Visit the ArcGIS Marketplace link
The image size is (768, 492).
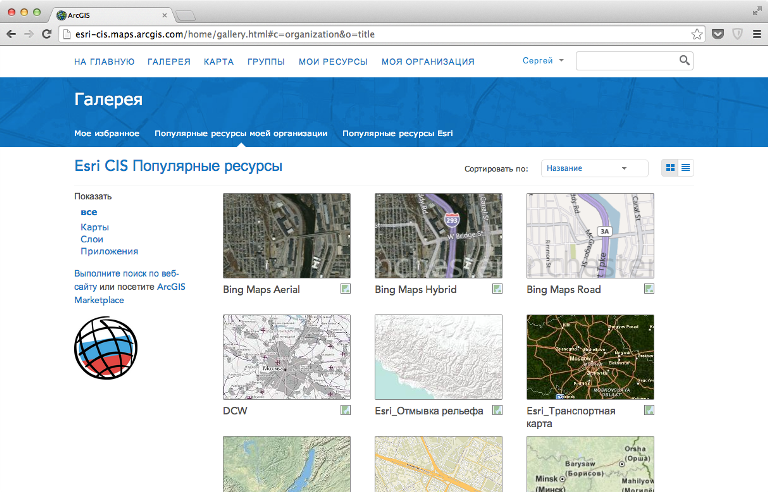pos(130,293)
